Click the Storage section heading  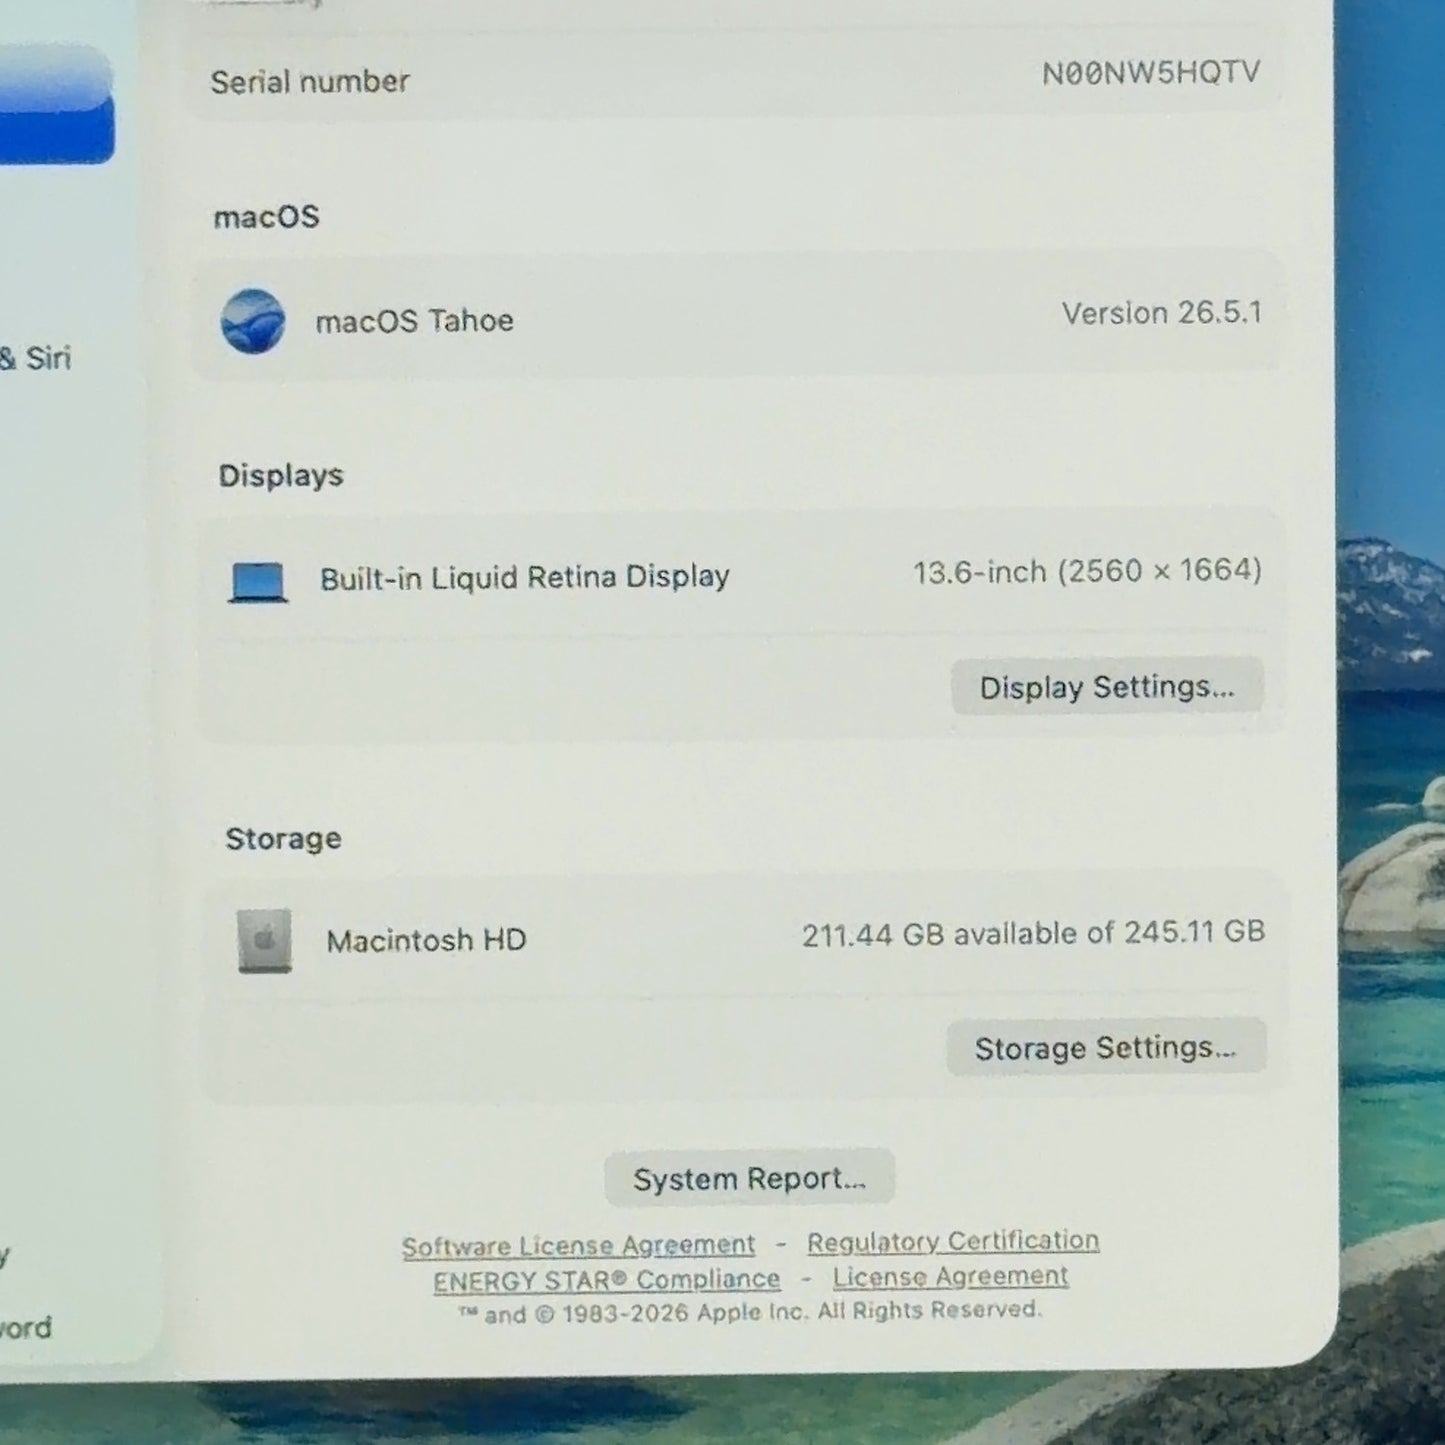coord(283,838)
